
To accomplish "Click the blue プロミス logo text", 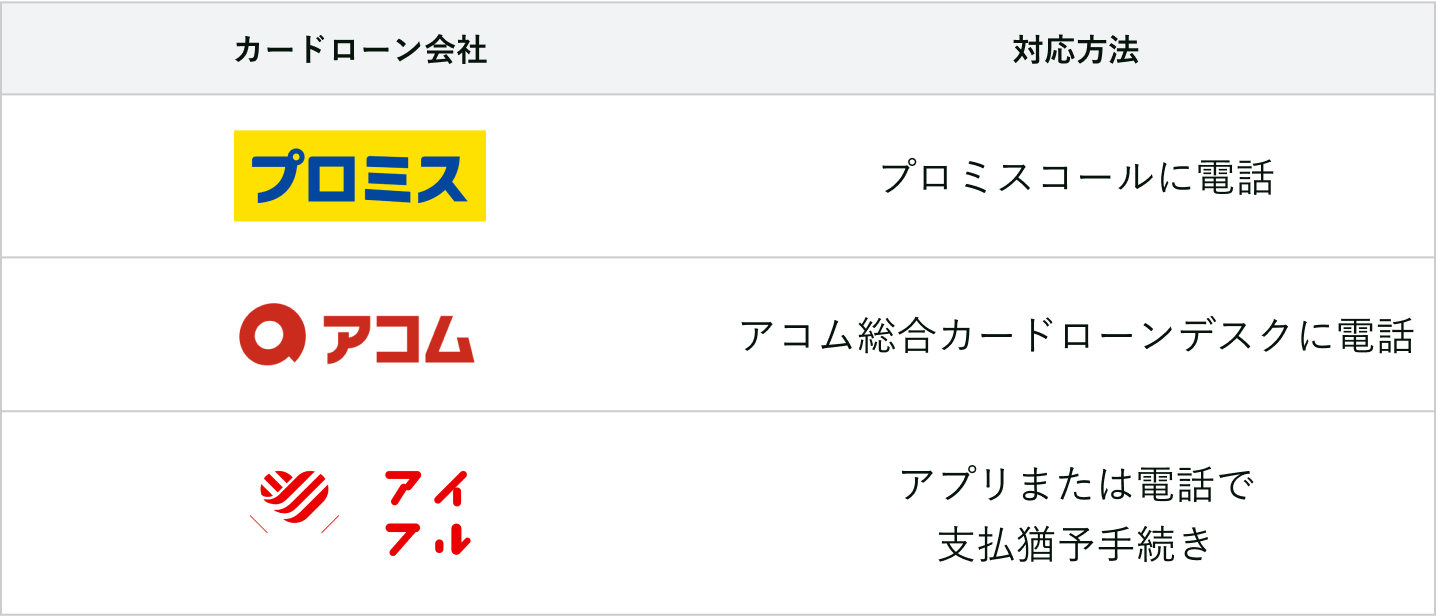I will pyautogui.click(x=359, y=178).
